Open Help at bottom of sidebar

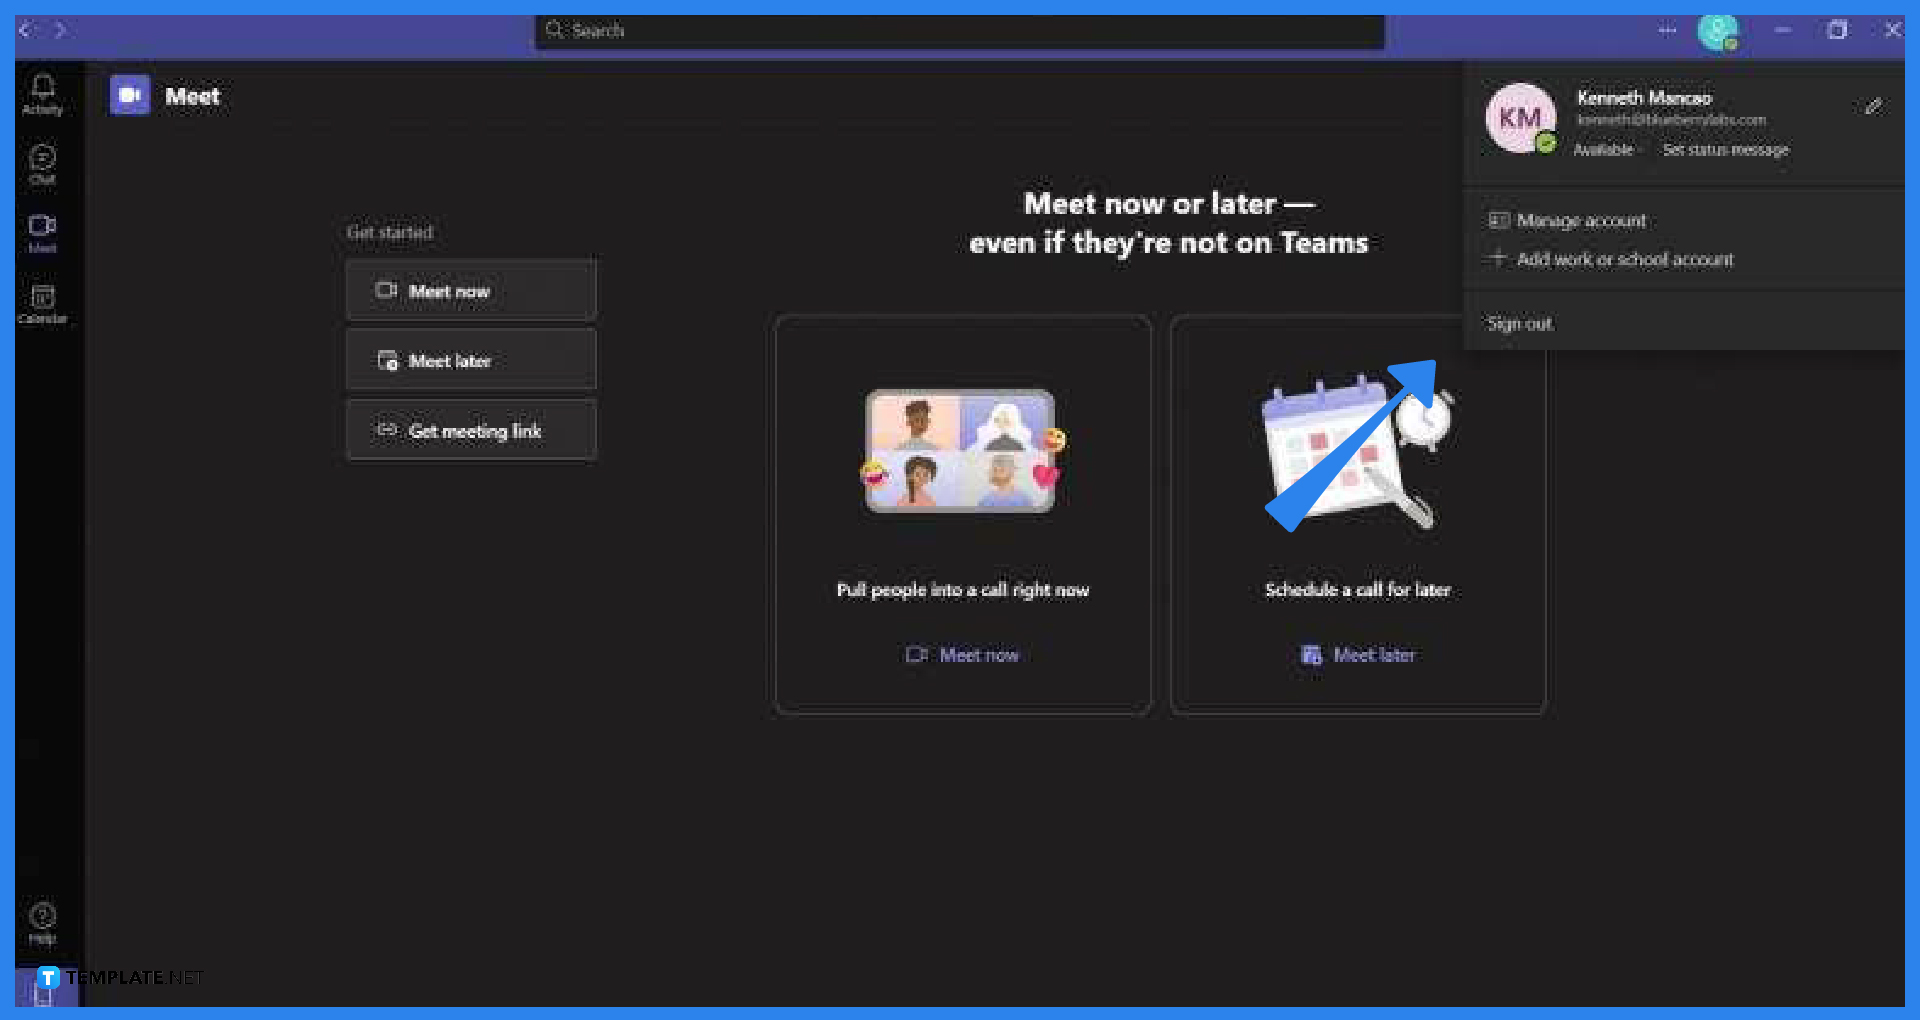(42, 920)
